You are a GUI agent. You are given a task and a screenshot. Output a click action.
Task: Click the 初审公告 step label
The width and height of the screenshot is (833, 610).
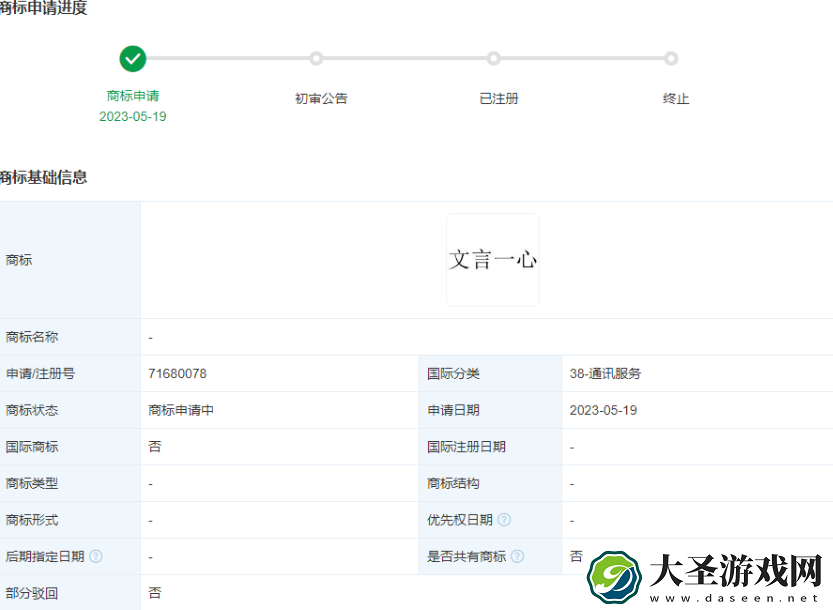[x=321, y=99]
